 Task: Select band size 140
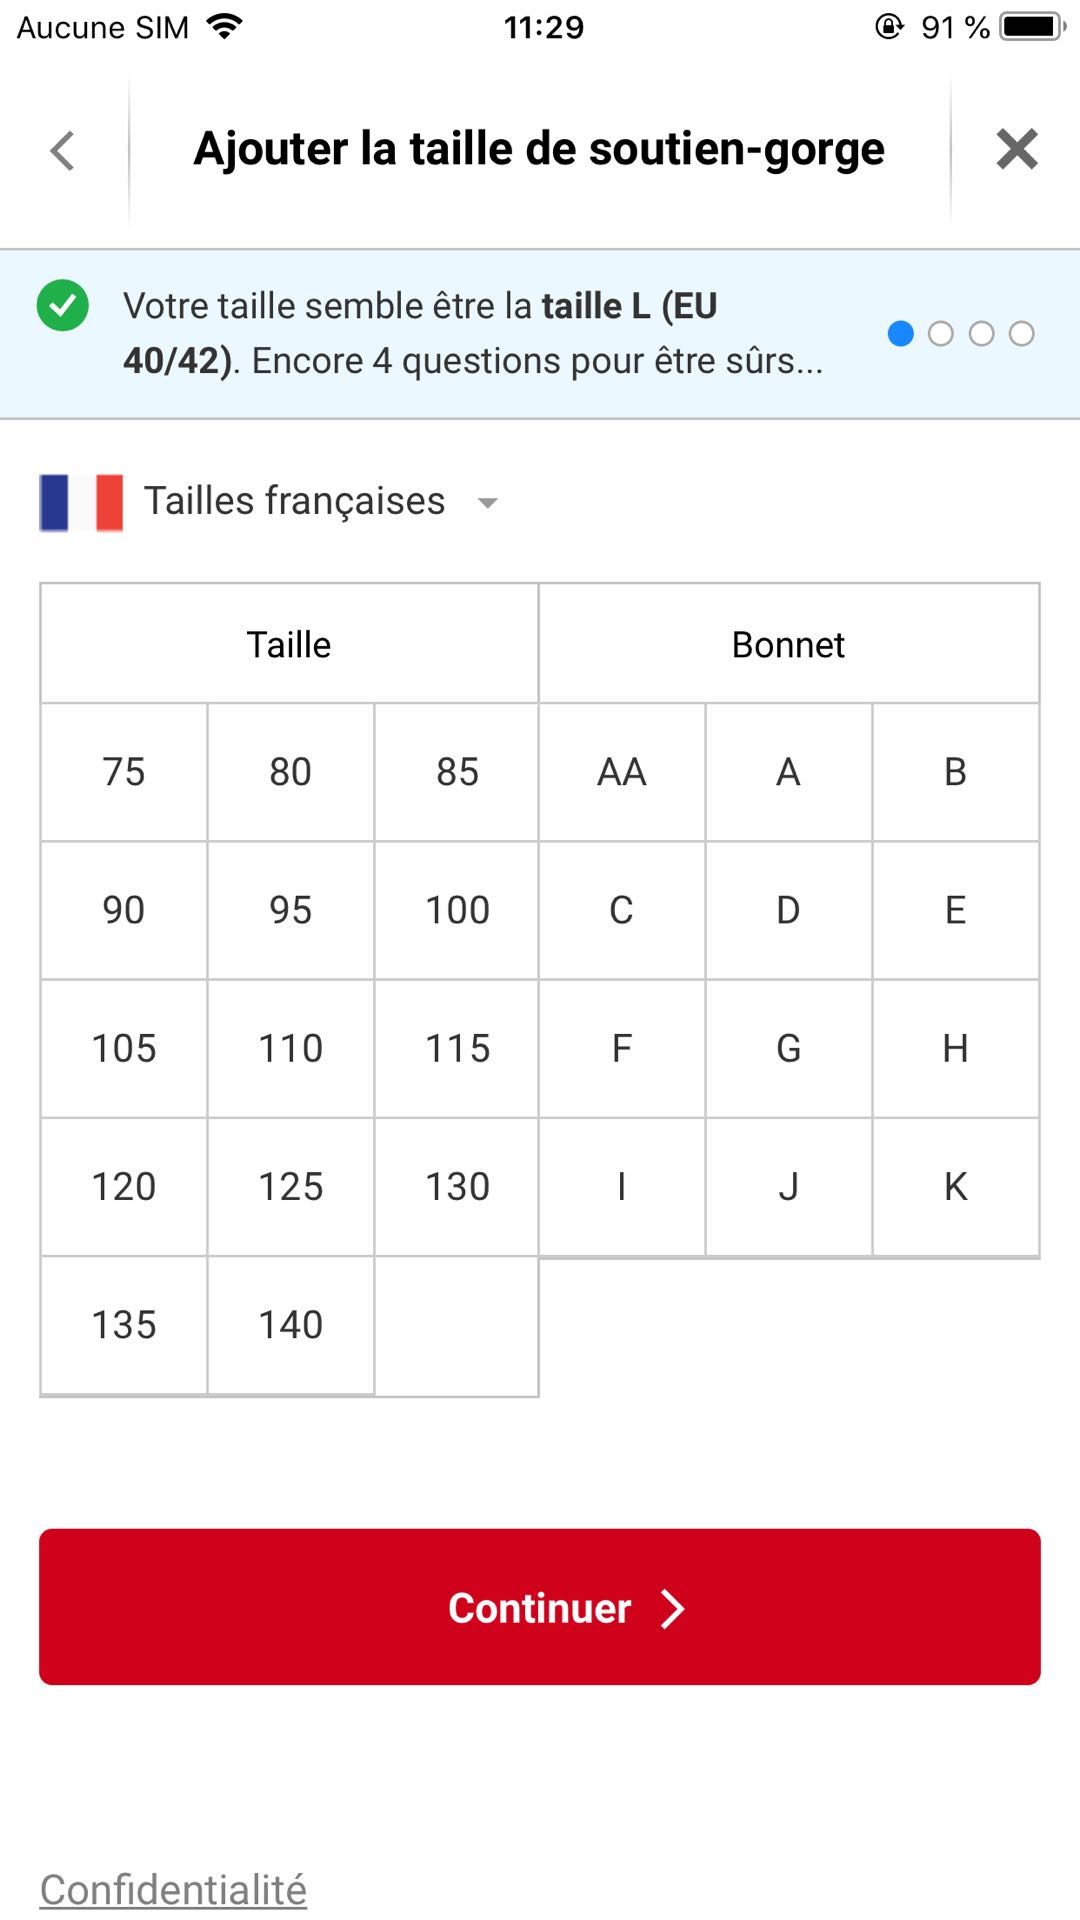pyautogui.click(x=290, y=1325)
